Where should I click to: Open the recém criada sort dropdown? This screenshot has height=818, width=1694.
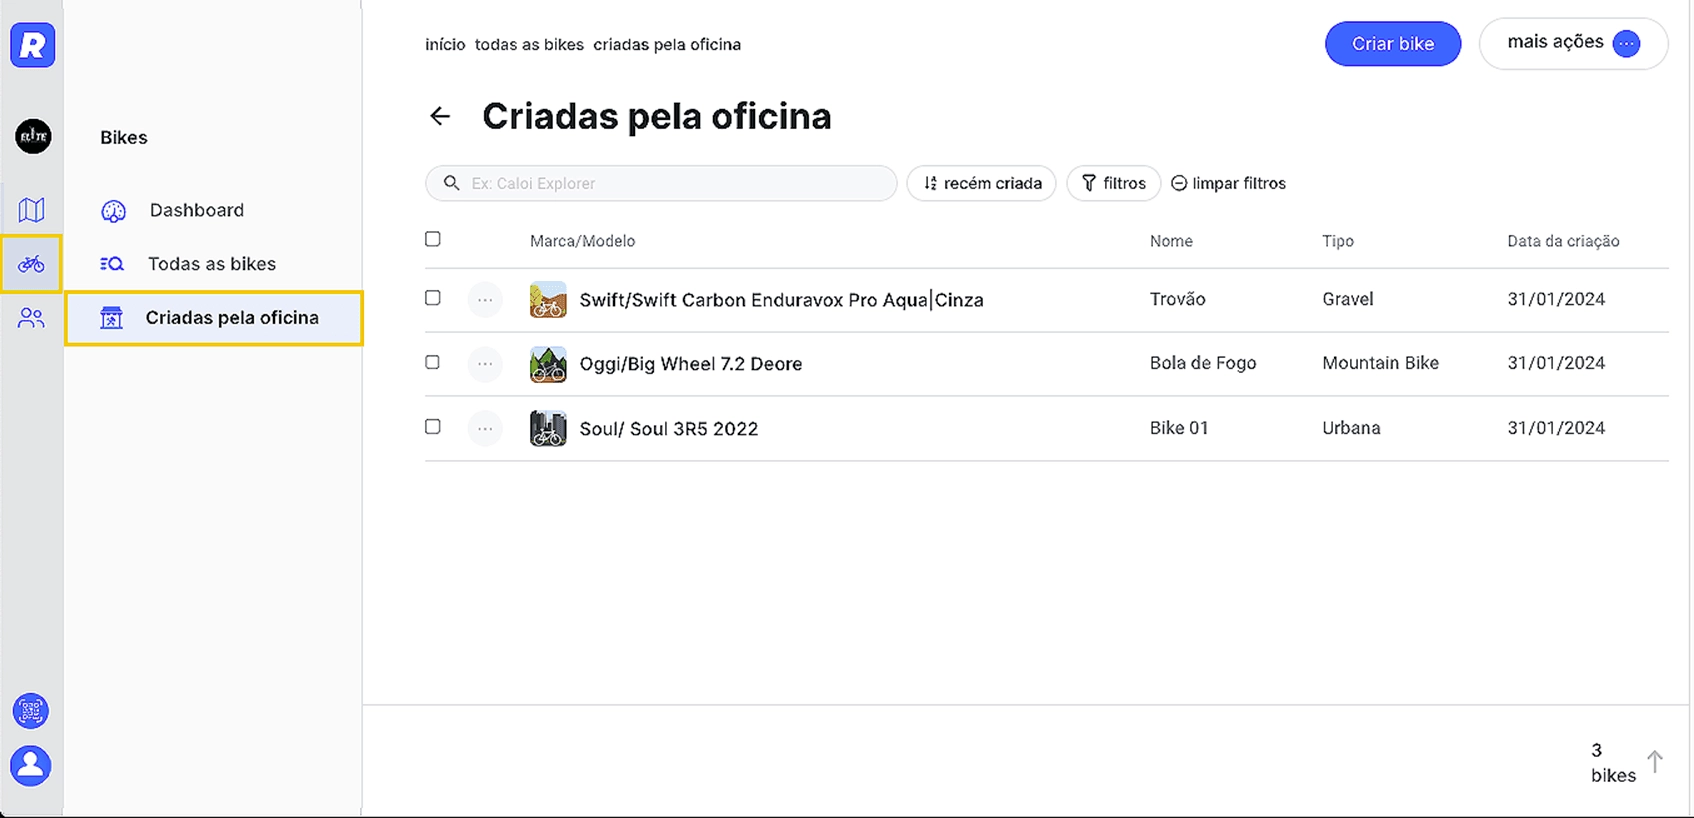click(x=982, y=183)
